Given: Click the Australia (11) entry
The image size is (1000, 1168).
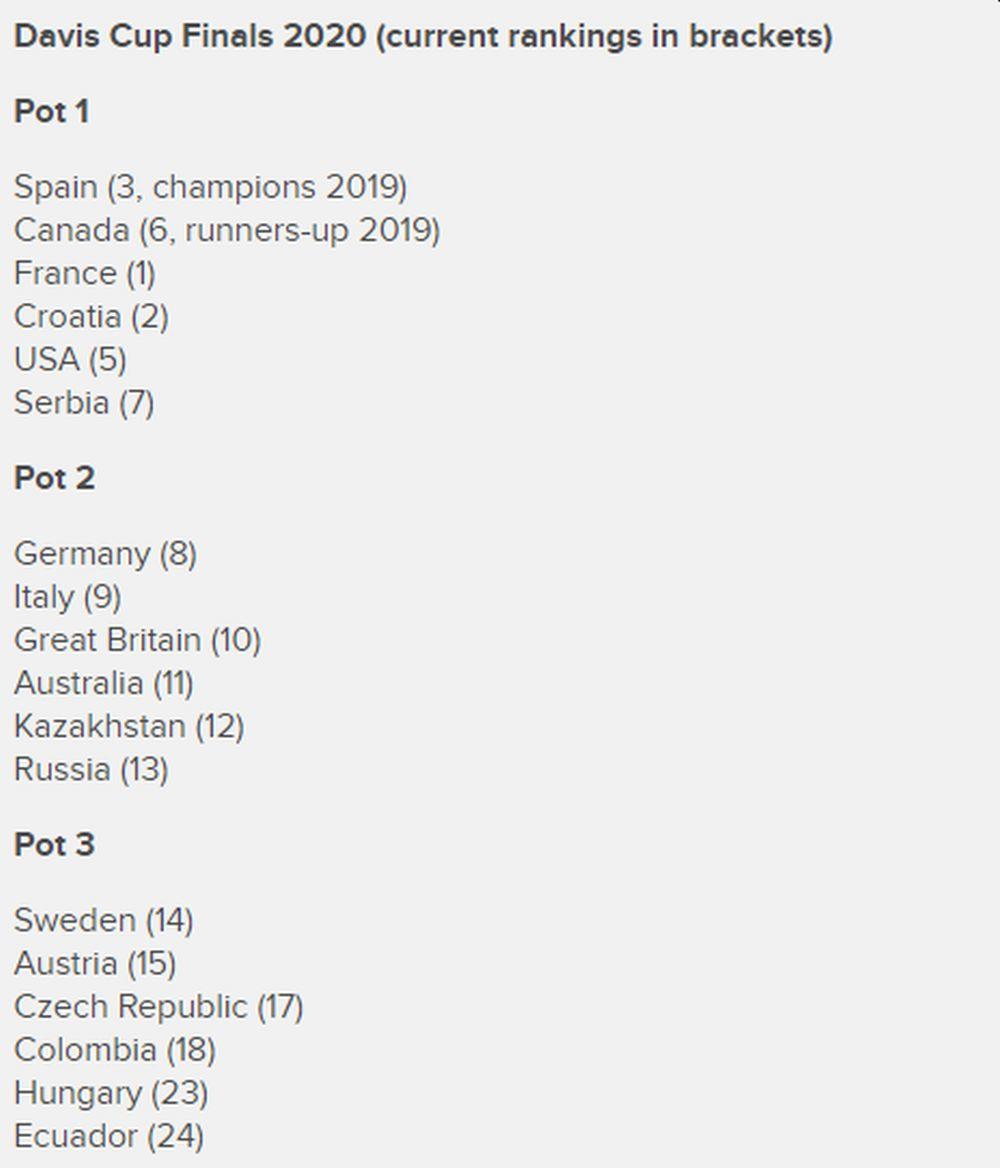Looking at the screenshot, I should click(103, 682).
